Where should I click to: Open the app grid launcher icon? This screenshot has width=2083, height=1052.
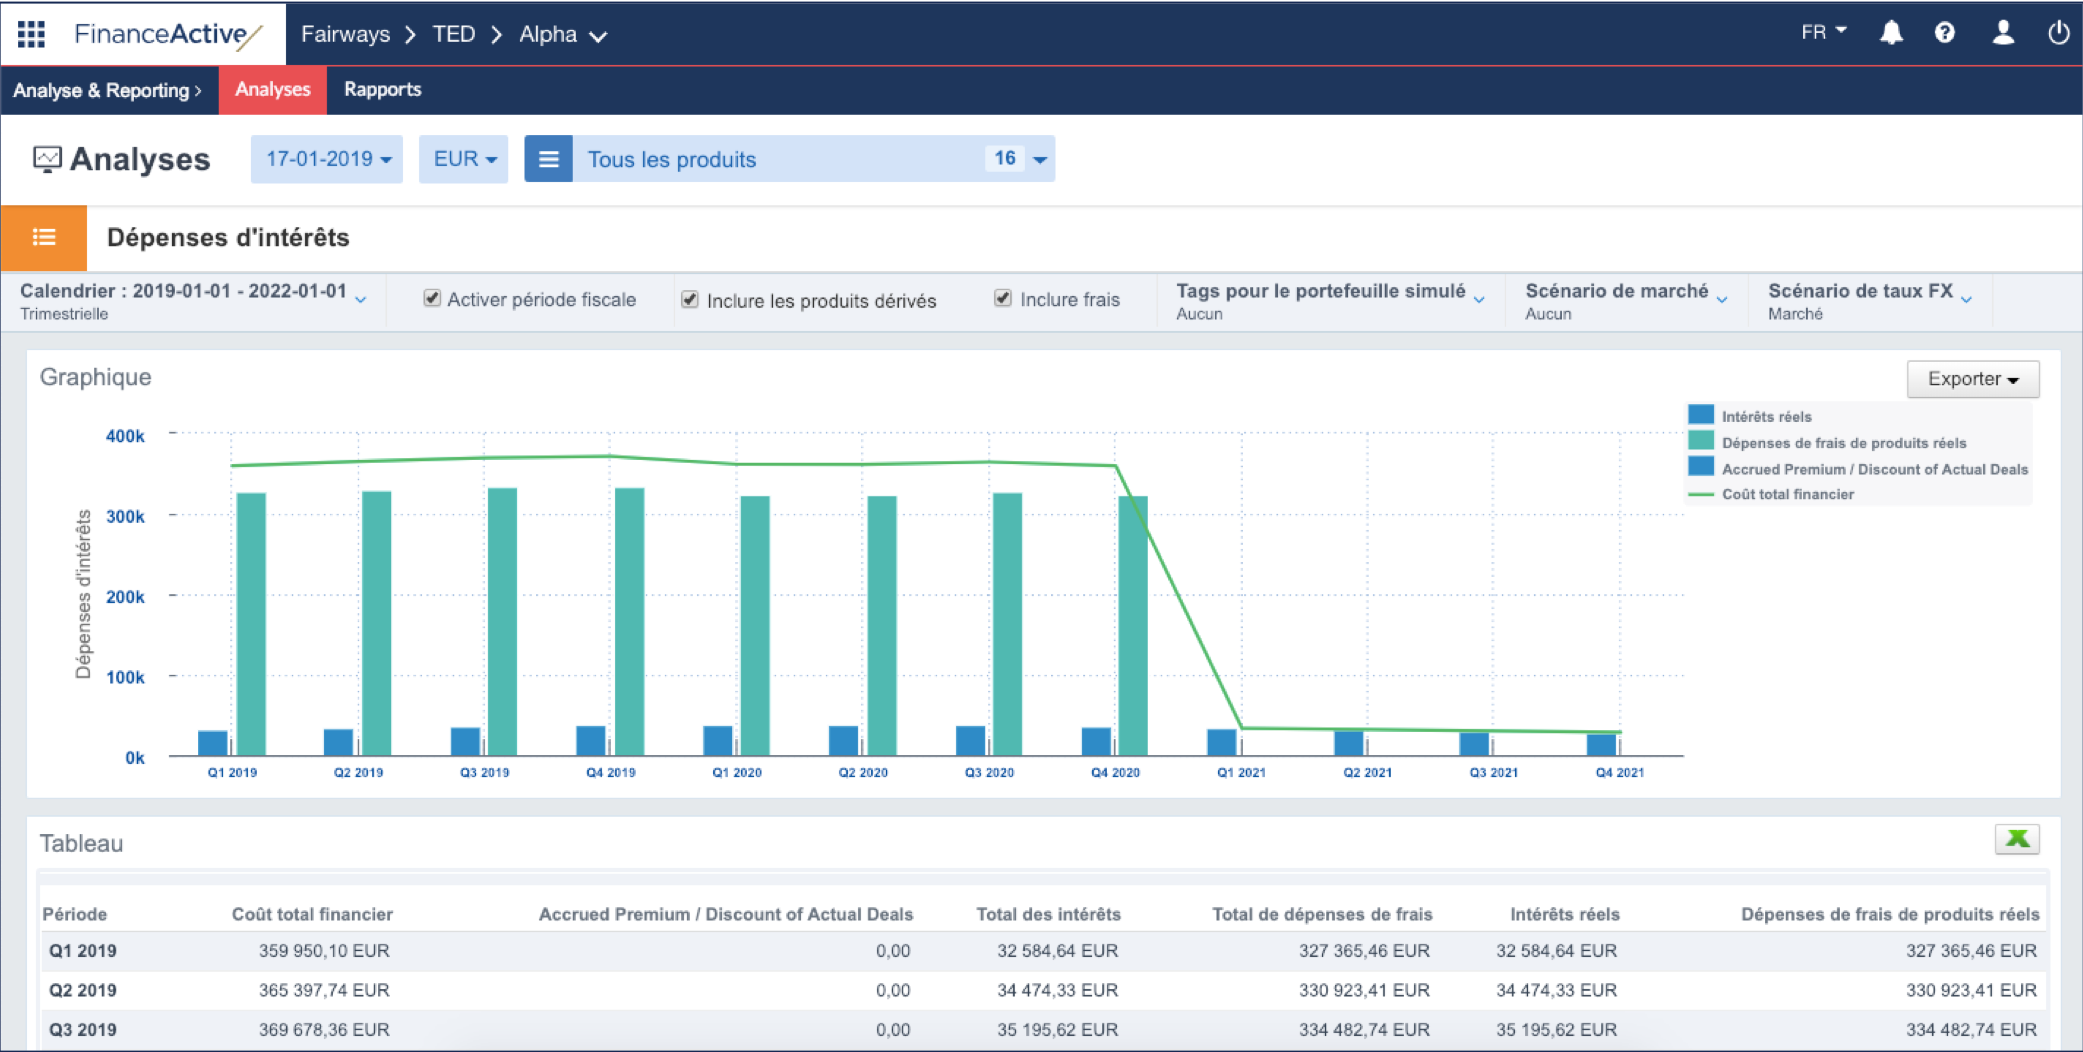30,33
